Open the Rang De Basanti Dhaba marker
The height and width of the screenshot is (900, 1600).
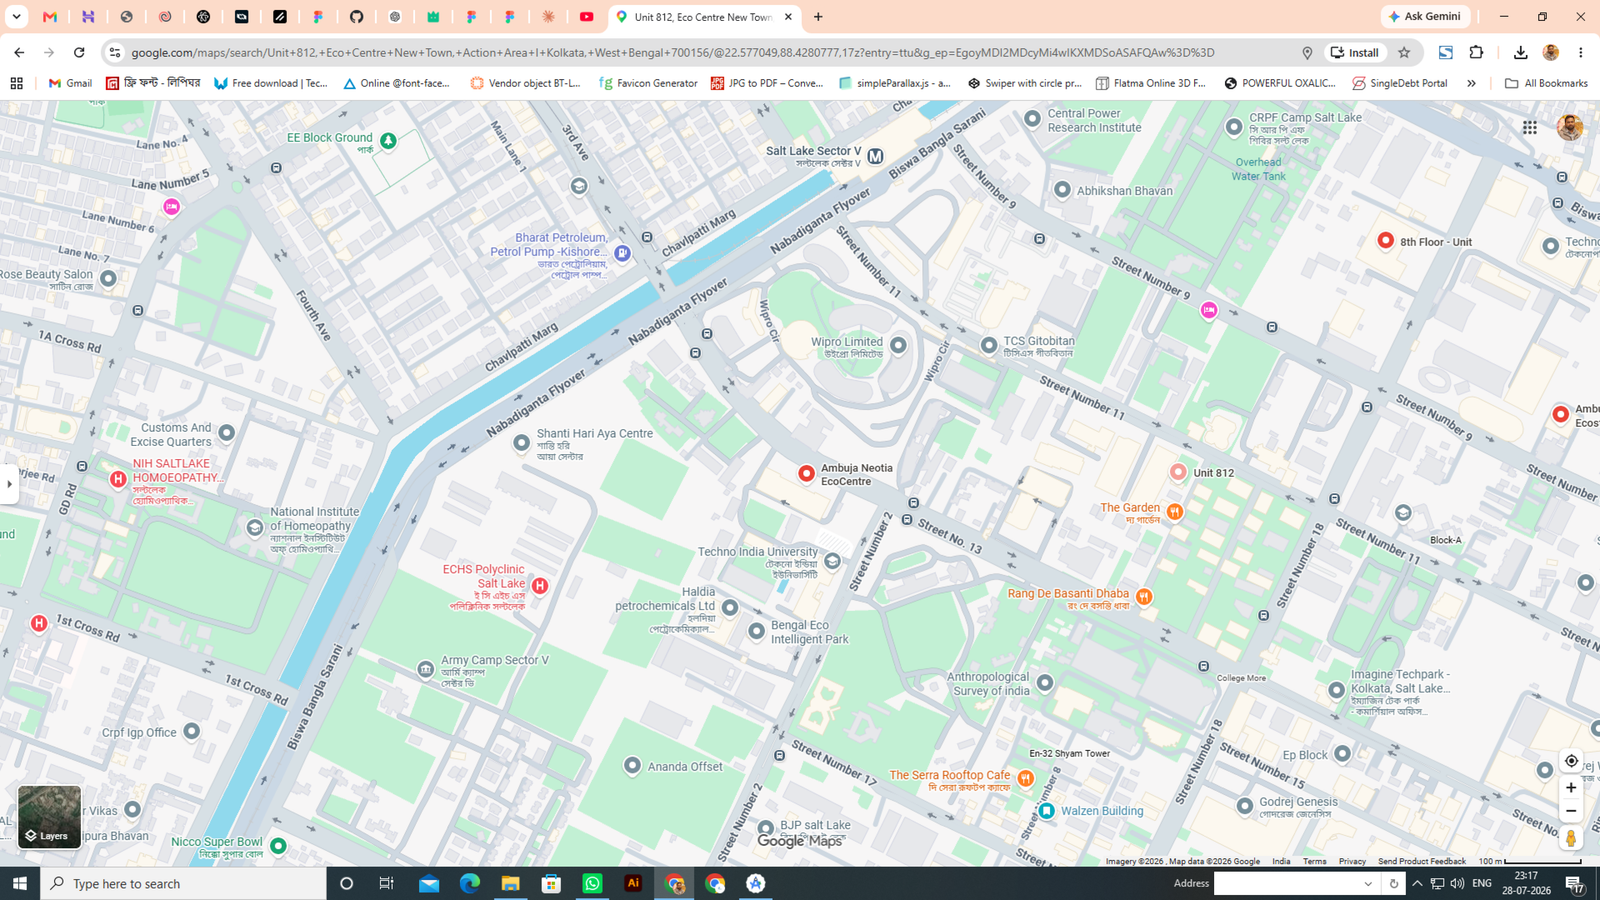coord(1144,597)
